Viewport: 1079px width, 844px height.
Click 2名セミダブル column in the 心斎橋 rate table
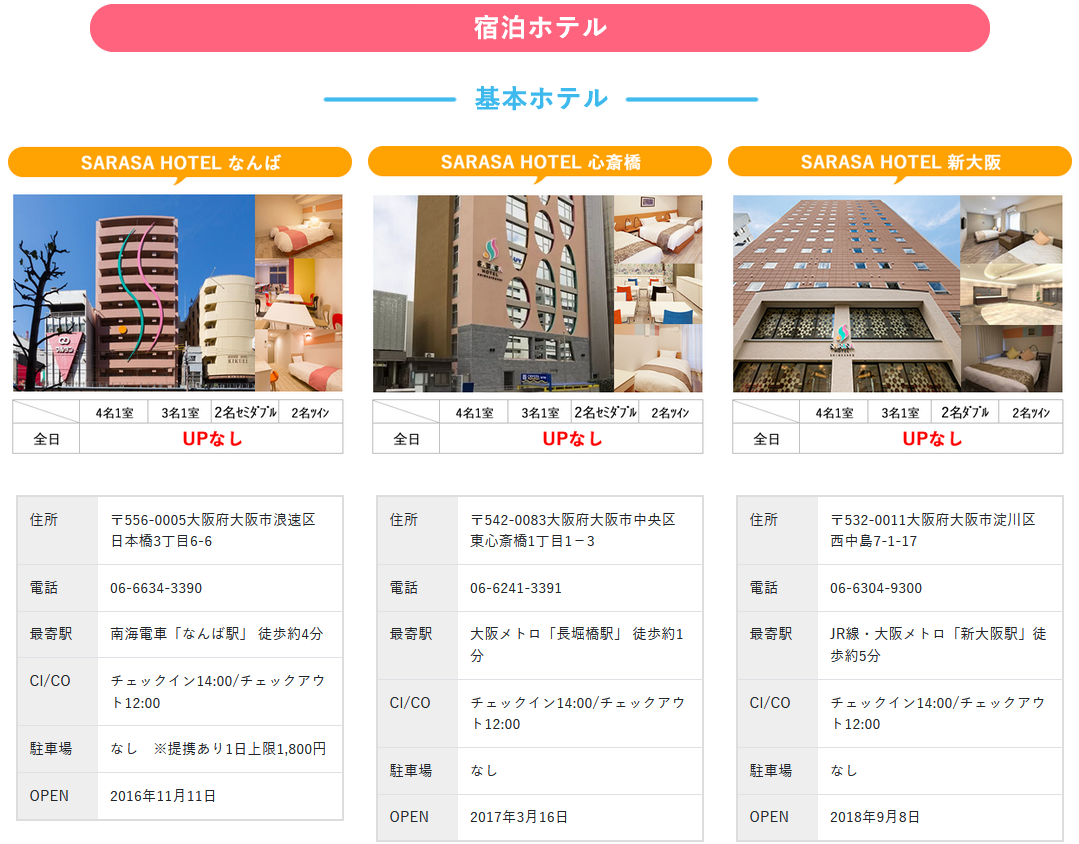click(606, 412)
